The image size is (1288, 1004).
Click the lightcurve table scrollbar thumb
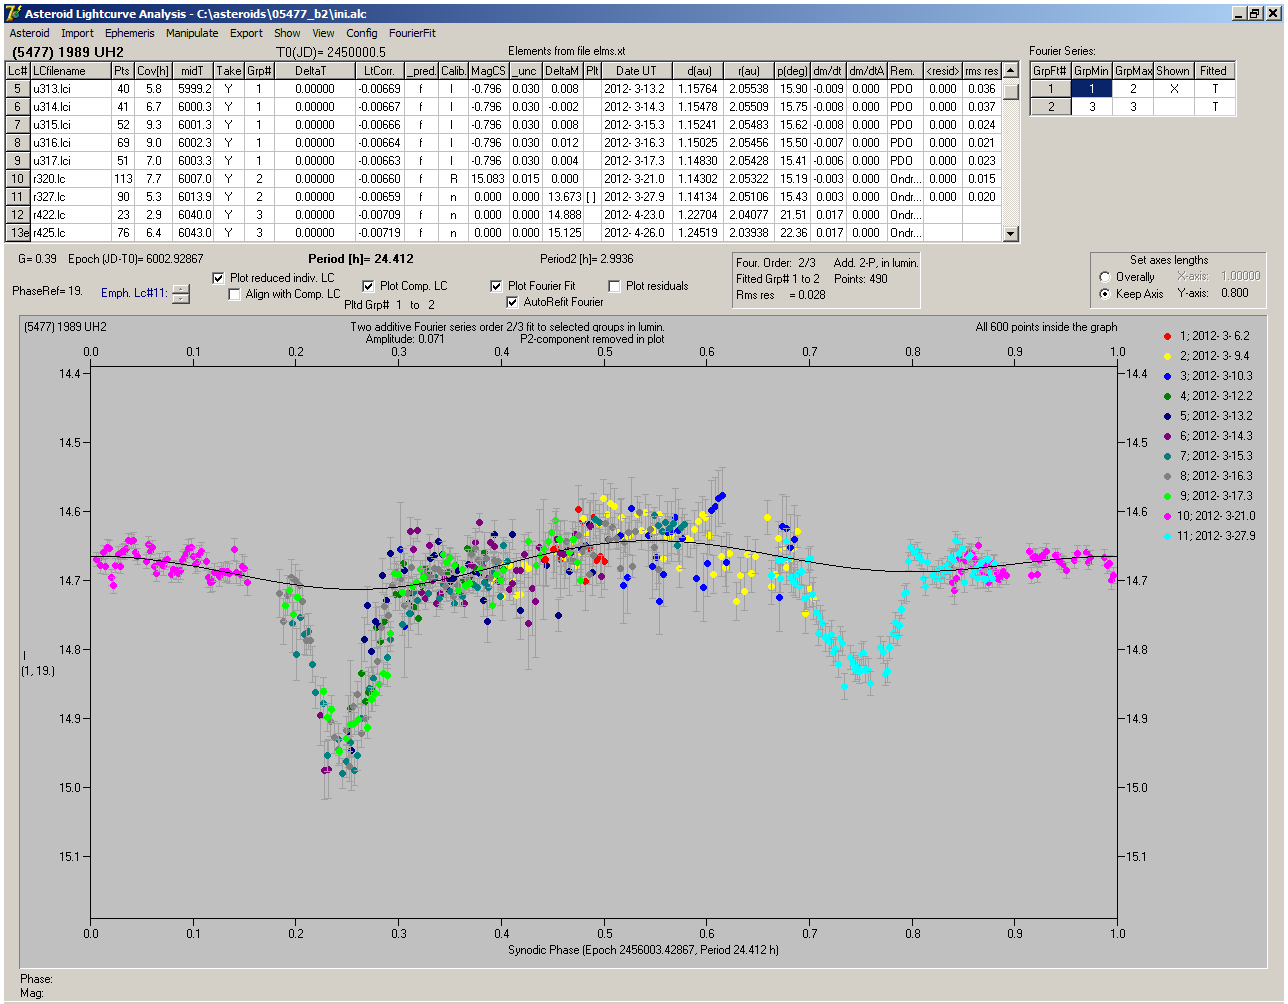[x=1011, y=91]
